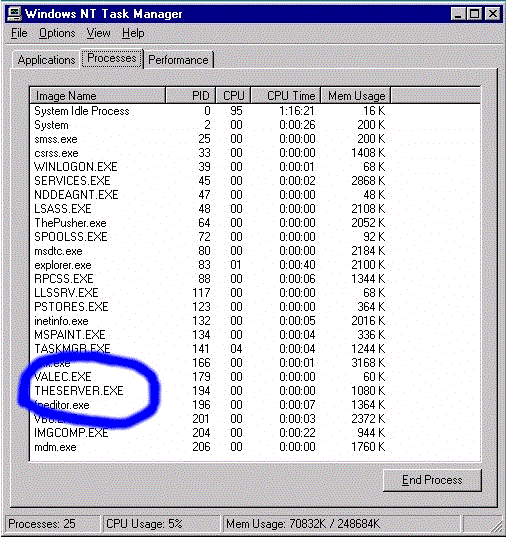This screenshot has height=537, width=506.
Task: Select MSPAINT.EXE process
Action: point(210,335)
